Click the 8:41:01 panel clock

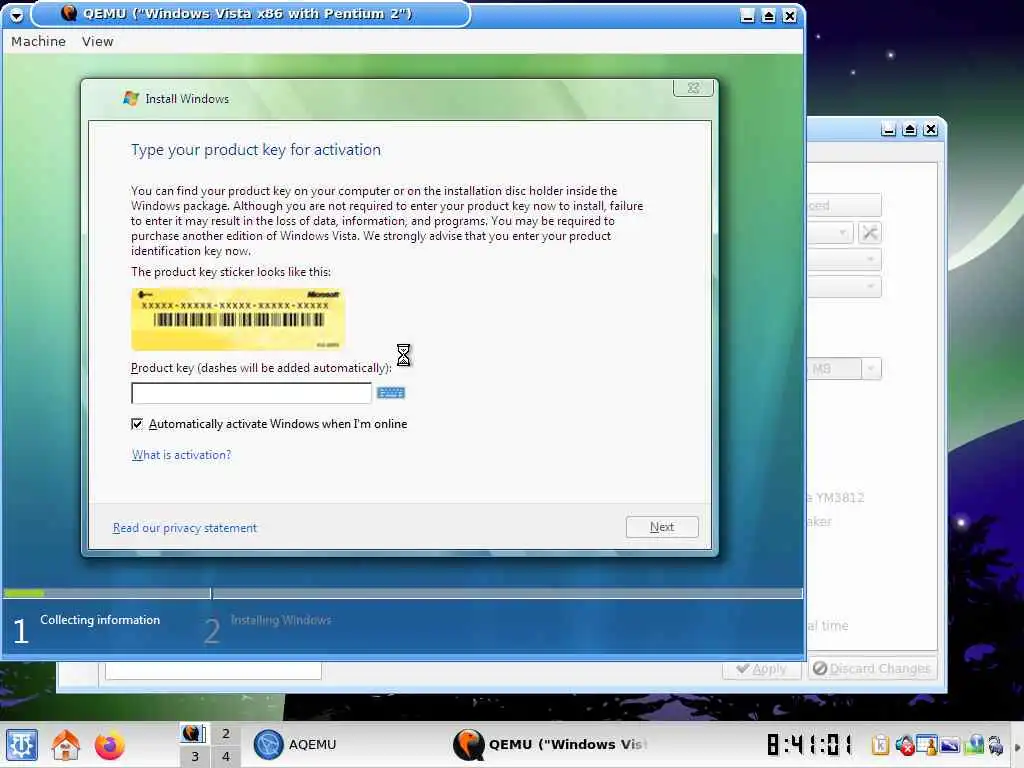coord(810,744)
